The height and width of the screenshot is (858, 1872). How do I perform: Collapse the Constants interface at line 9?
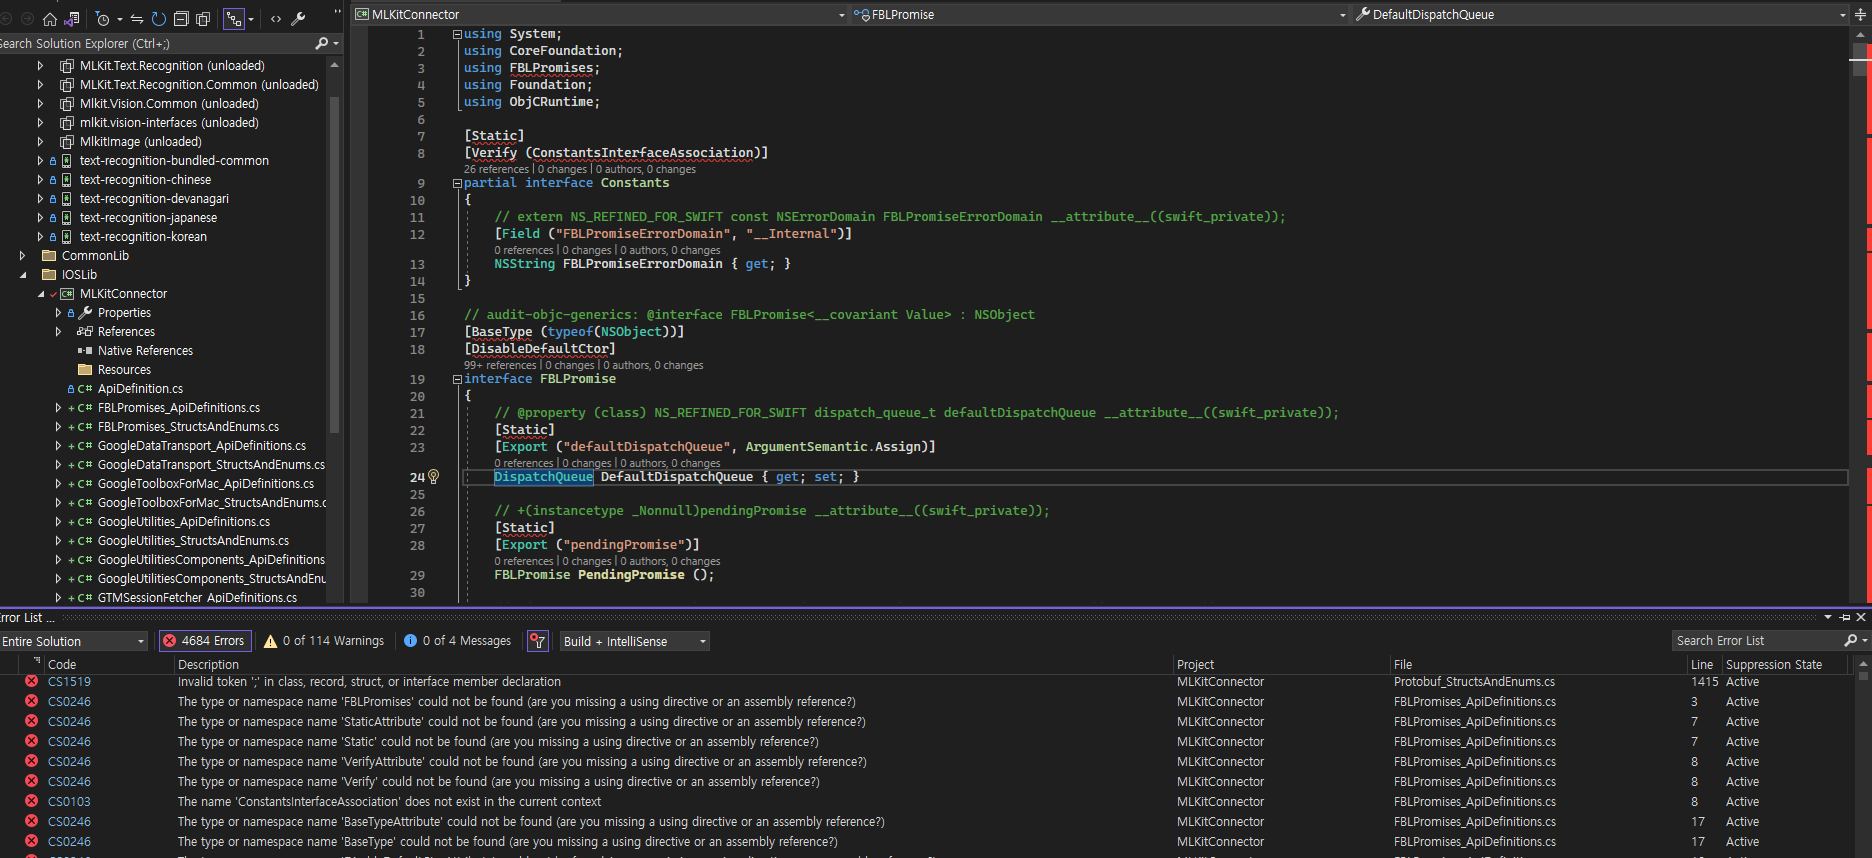(x=457, y=183)
